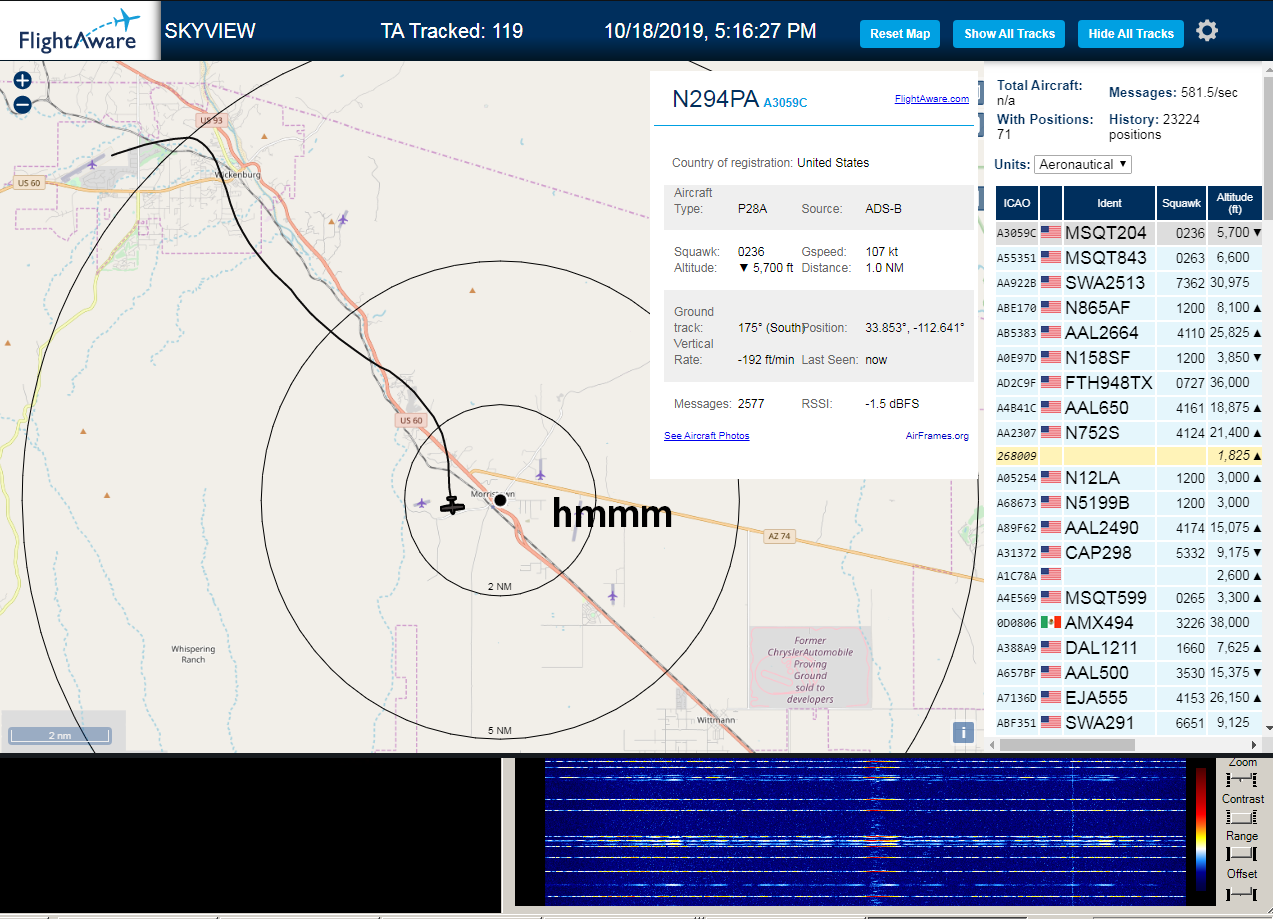Click the US flag in the AAL500 row

[1051, 672]
